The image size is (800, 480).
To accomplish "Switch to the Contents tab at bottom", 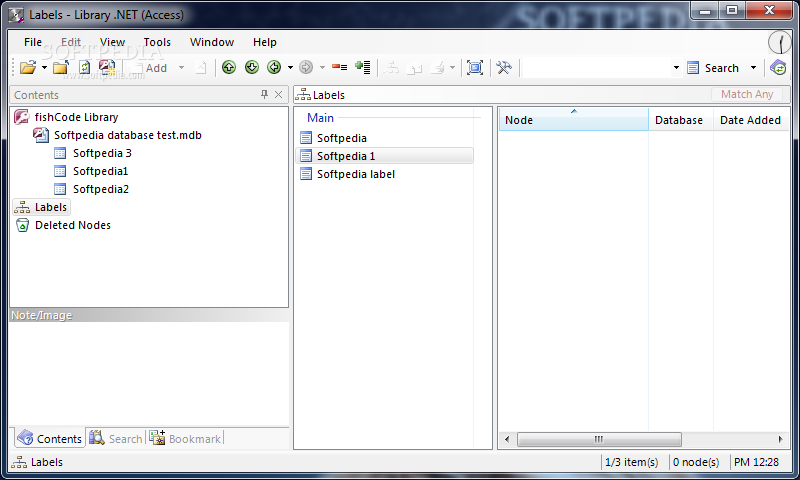I will pyautogui.click(x=49, y=438).
